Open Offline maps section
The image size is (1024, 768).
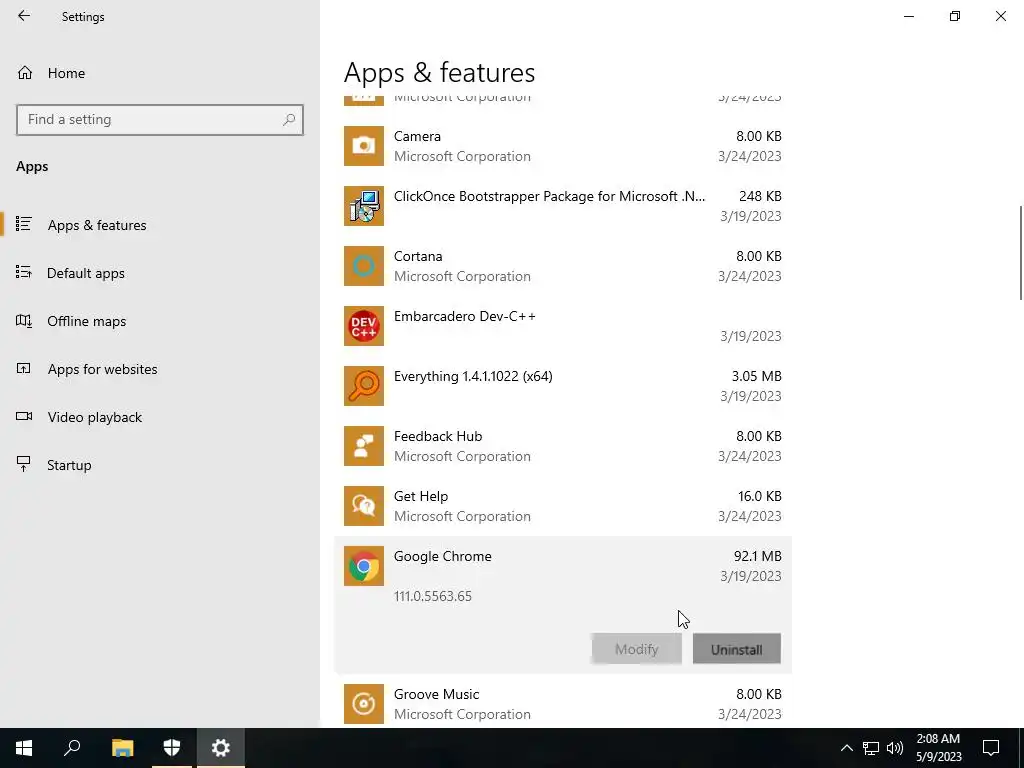(160, 321)
